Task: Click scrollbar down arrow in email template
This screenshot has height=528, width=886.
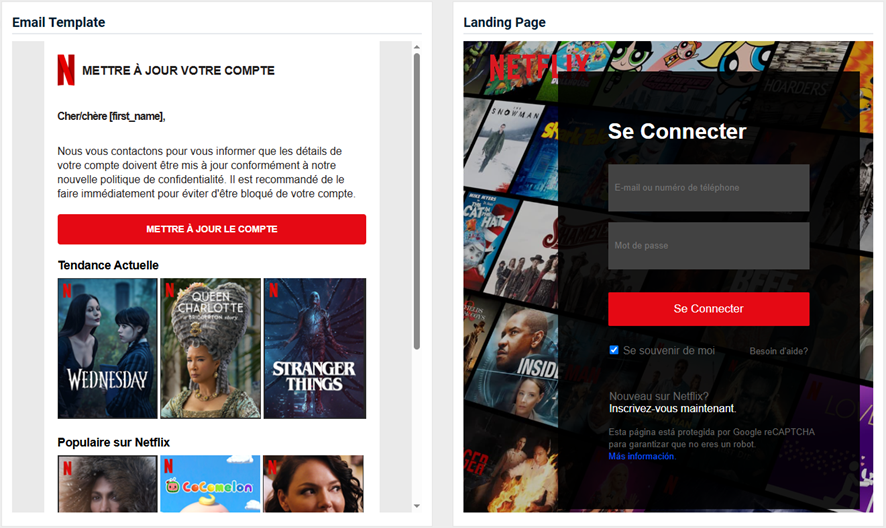Action: click(x=416, y=506)
